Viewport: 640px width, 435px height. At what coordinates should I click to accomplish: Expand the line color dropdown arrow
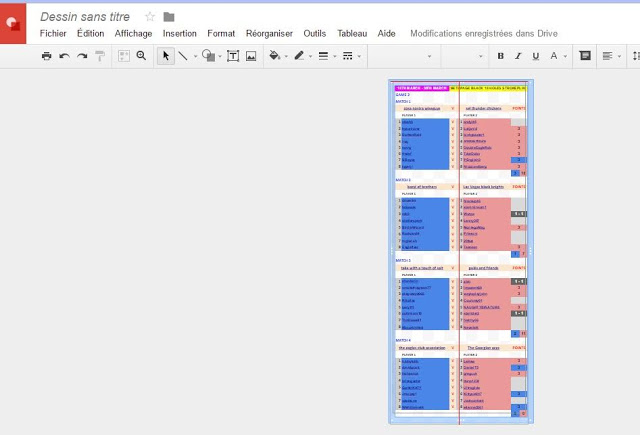[311, 56]
